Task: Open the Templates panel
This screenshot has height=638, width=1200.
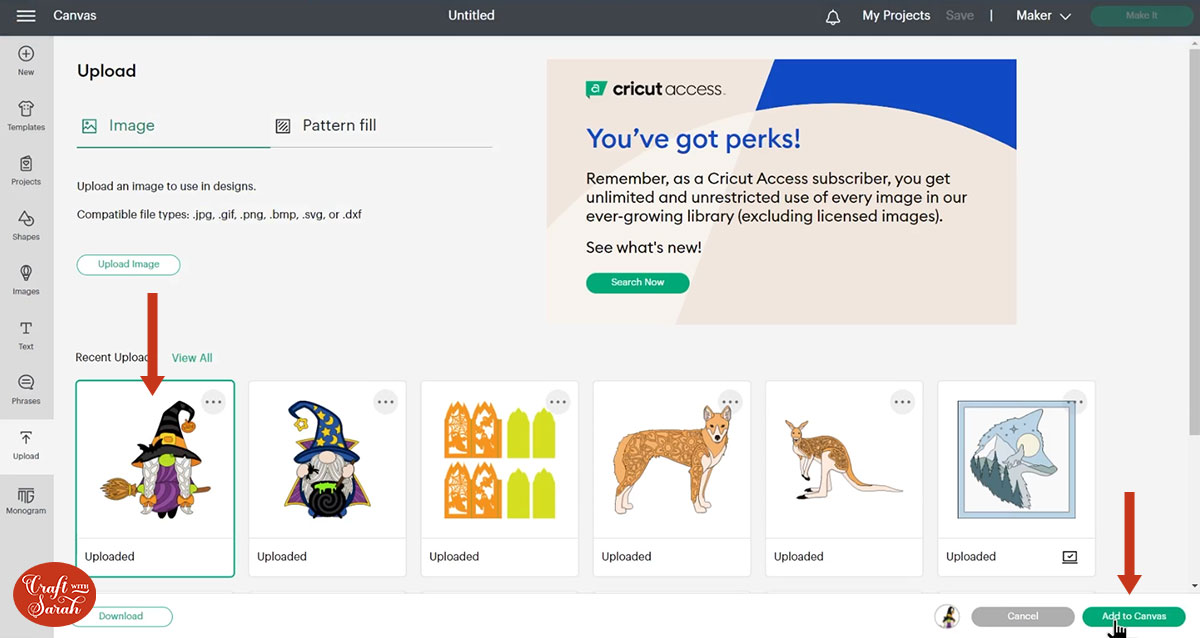Action: [26, 115]
